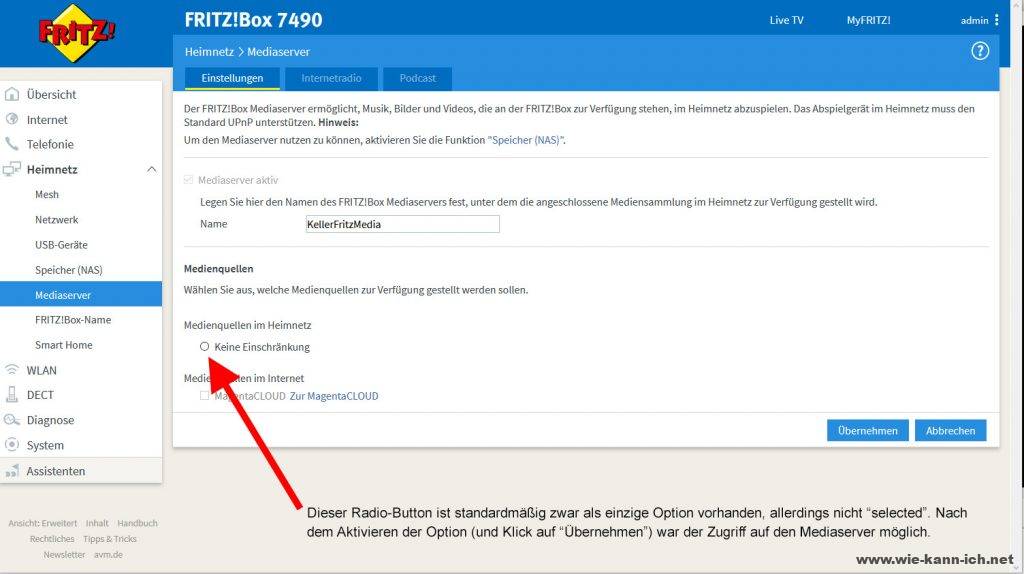Select the Keine Einschränkung radio button

[x=205, y=347]
